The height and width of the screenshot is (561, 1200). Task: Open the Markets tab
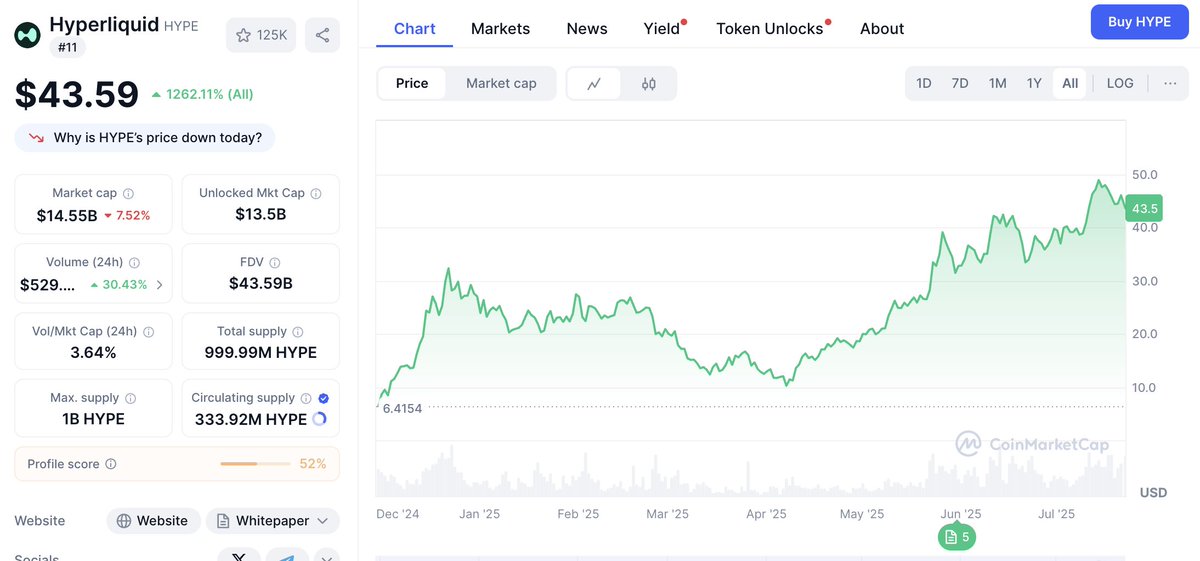point(501,29)
